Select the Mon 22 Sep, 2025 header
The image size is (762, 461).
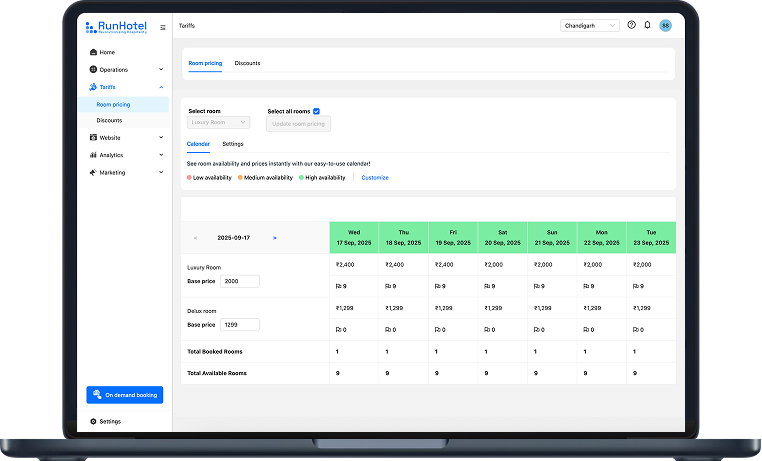click(x=602, y=238)
